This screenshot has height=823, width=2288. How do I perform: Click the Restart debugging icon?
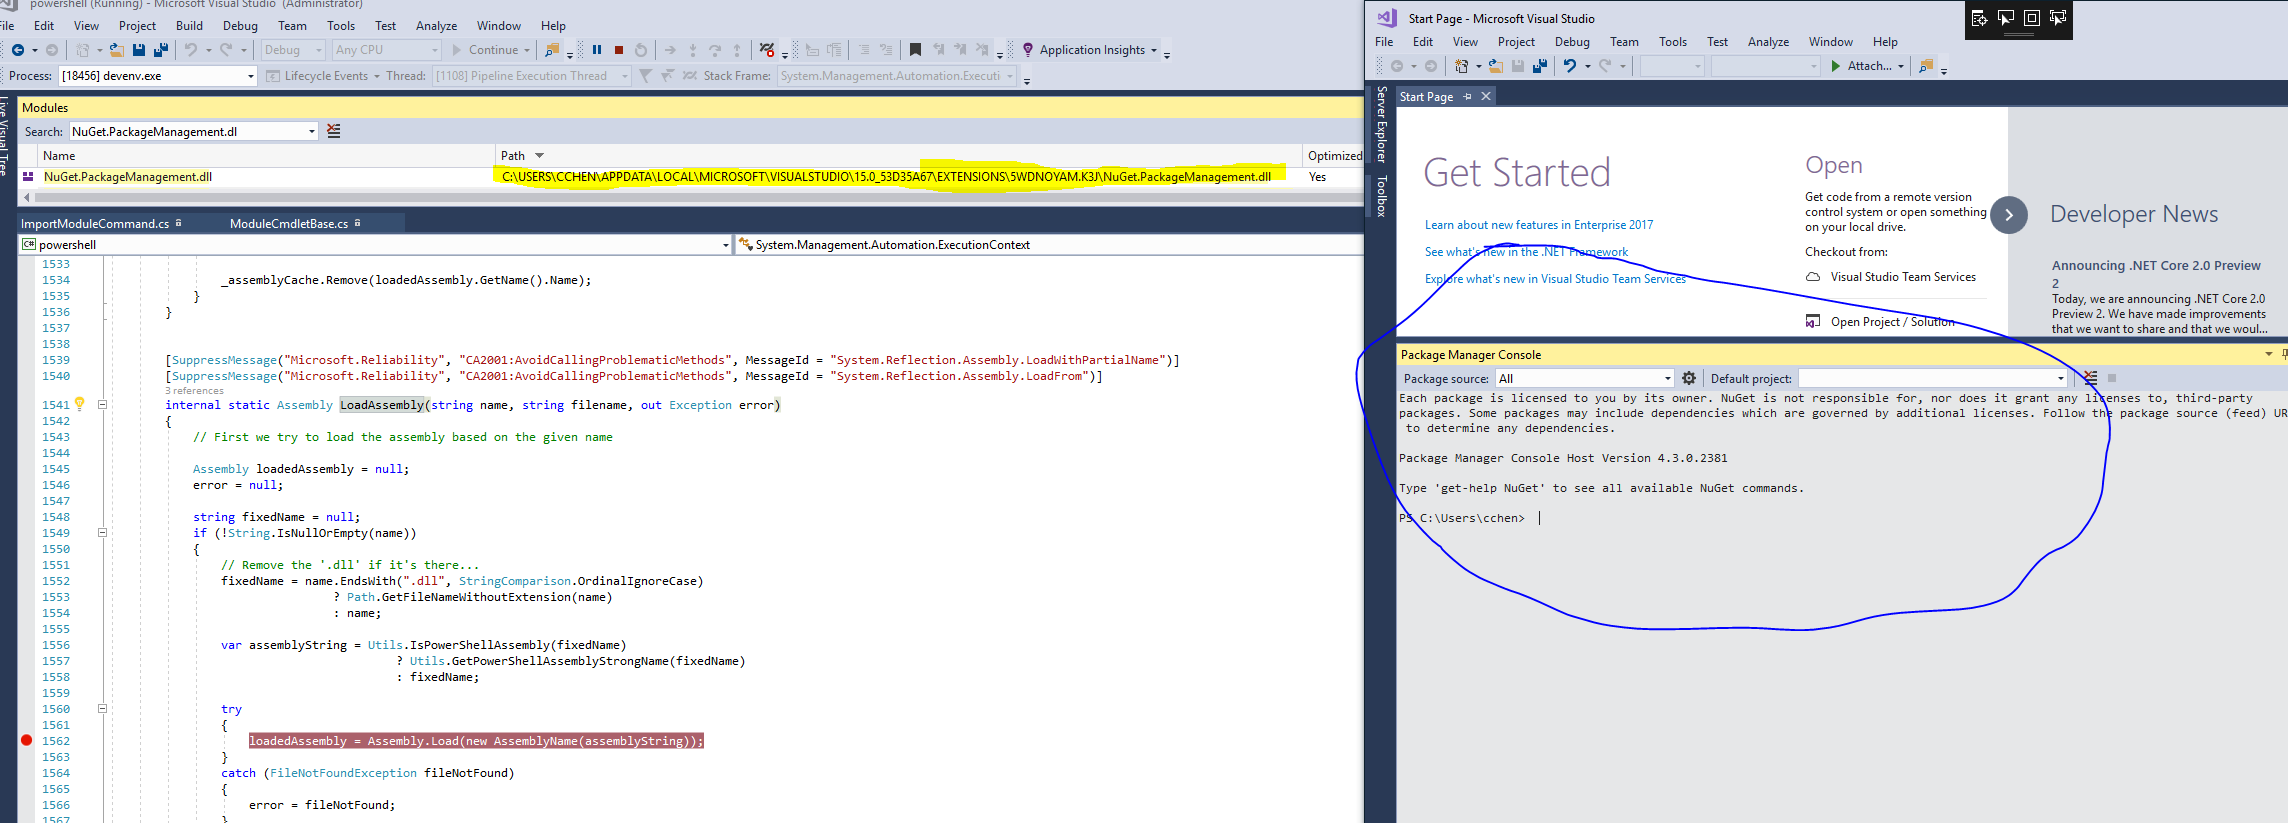[641, 50]
